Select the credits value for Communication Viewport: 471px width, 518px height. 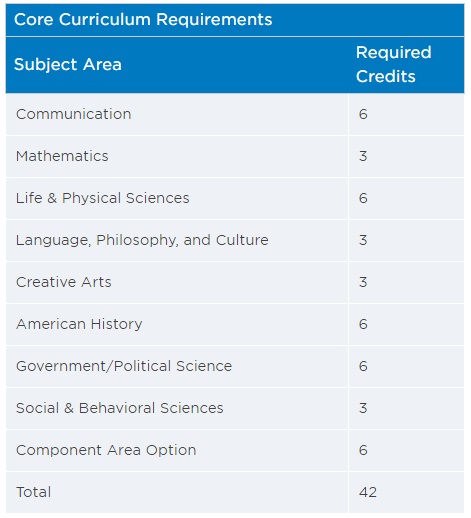tap(363, 114)
